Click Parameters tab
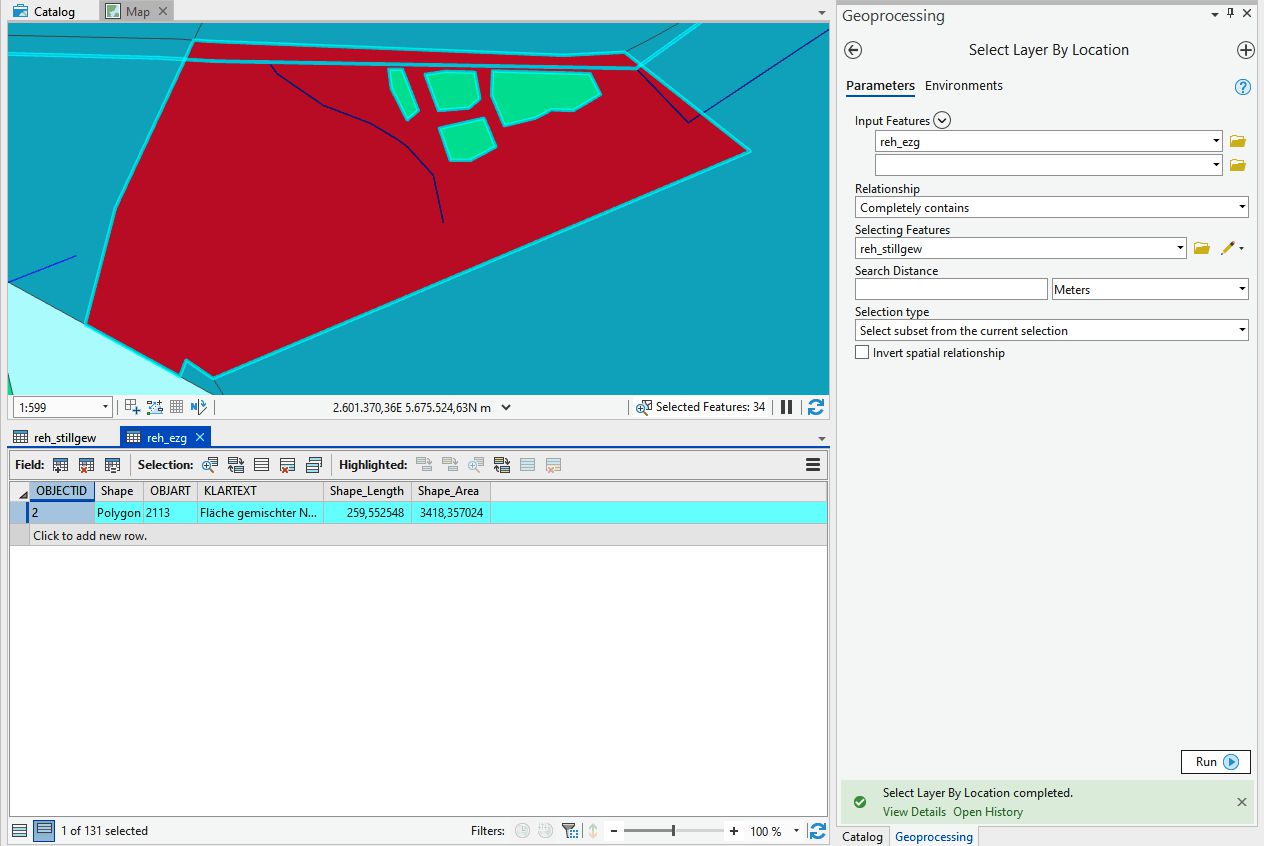1264x846 pixels. coord(880,86)
